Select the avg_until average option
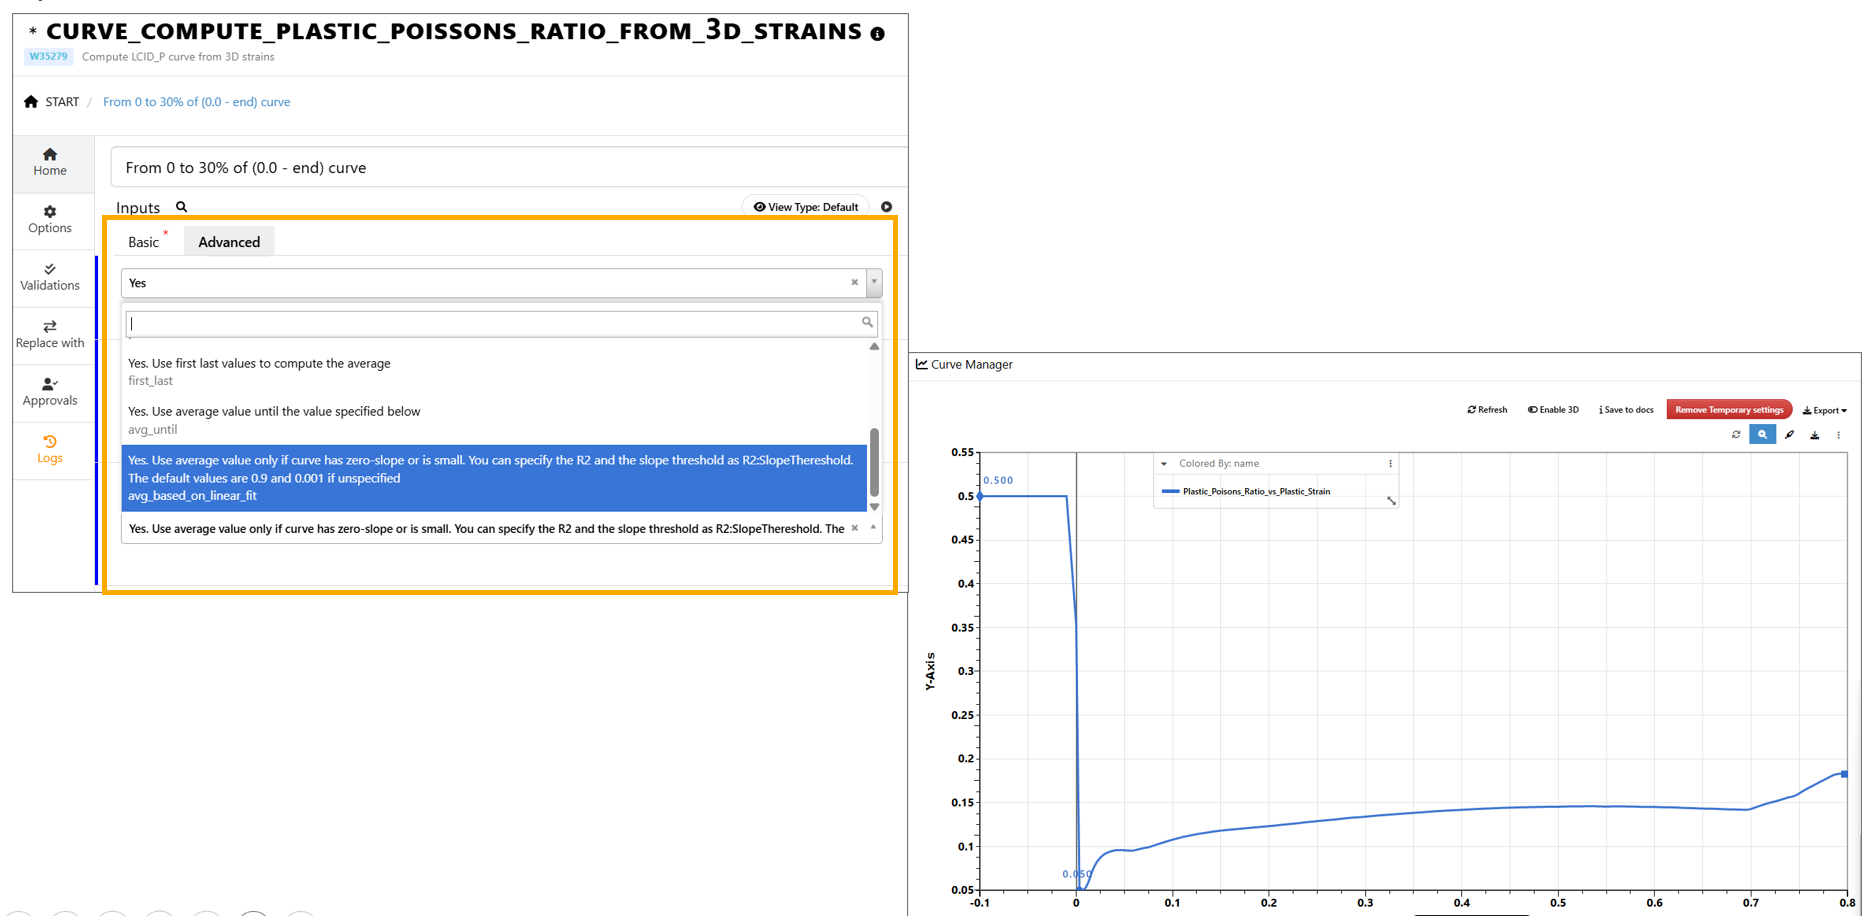This screenshot has width=1867, height=916. click(x=274, y=420)
